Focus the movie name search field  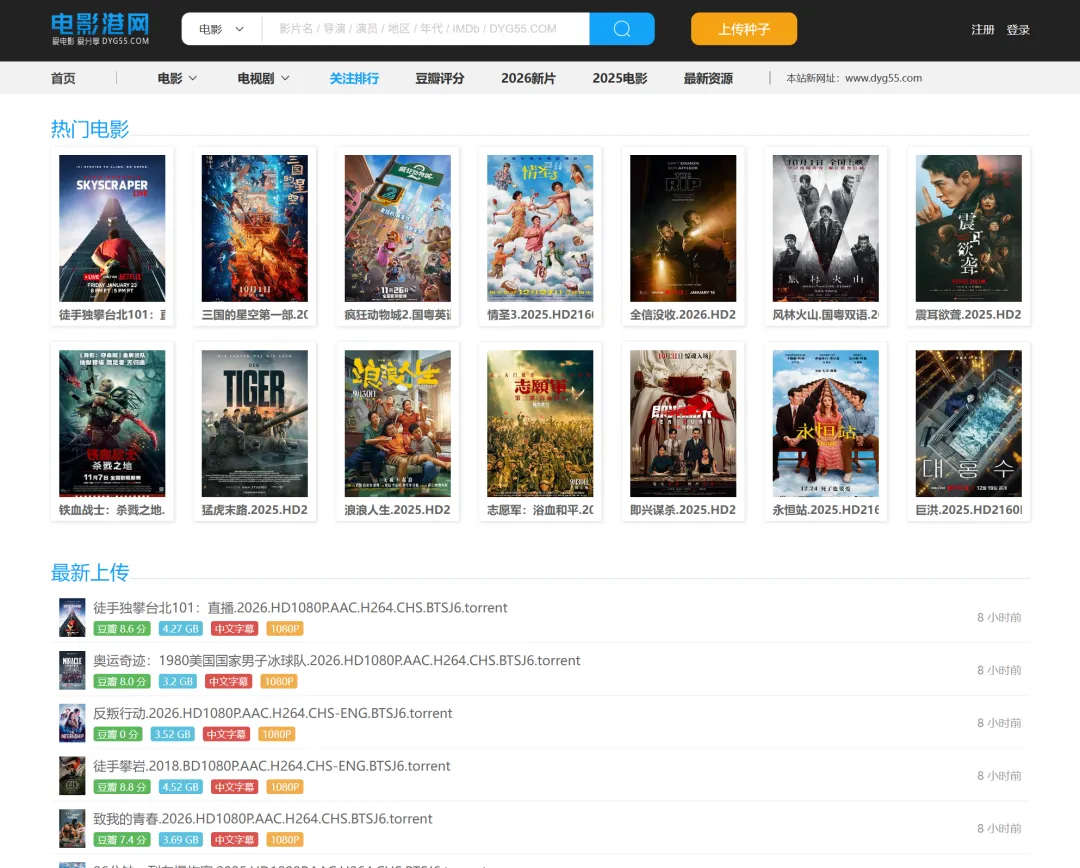pyautogui.click(x=426, y=29)
